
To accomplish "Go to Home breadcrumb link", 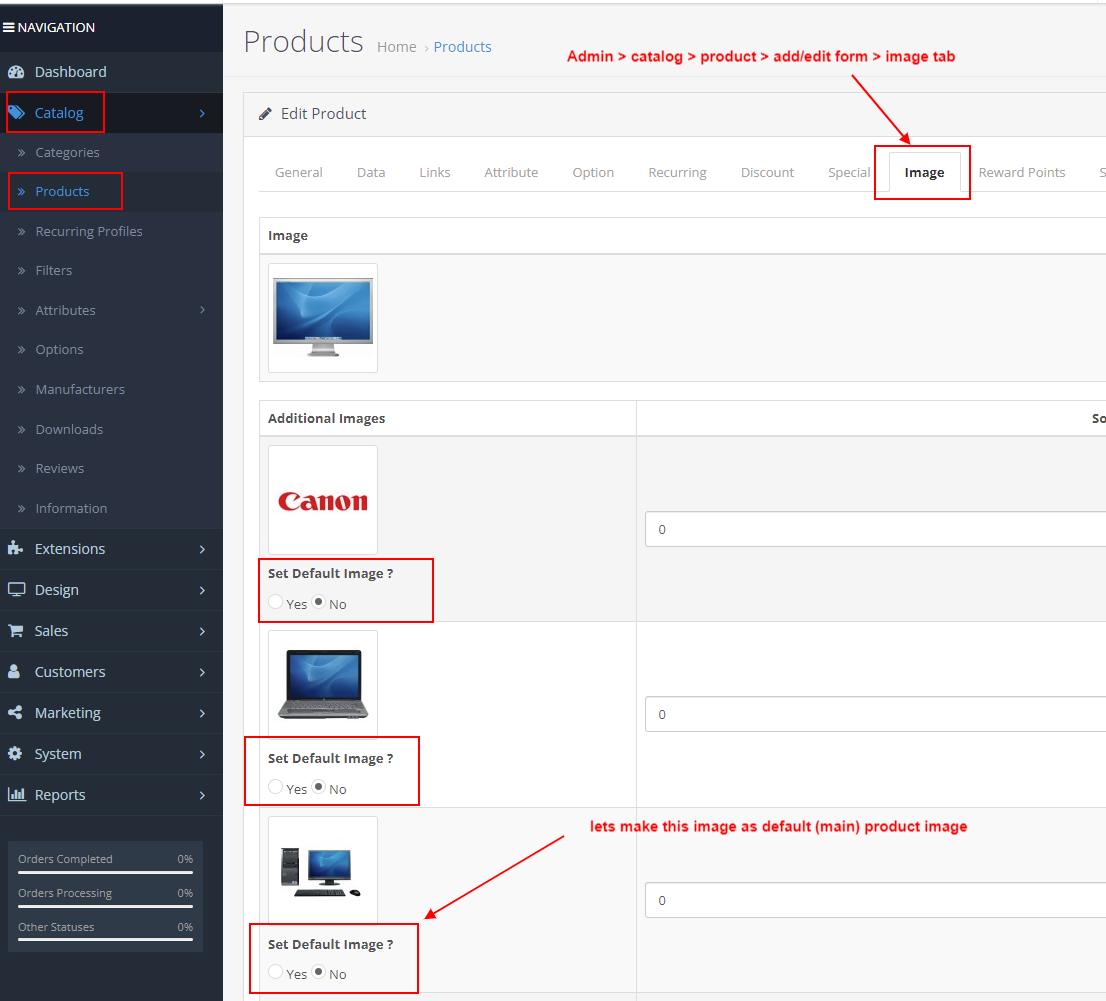I will tap(396, 47).
